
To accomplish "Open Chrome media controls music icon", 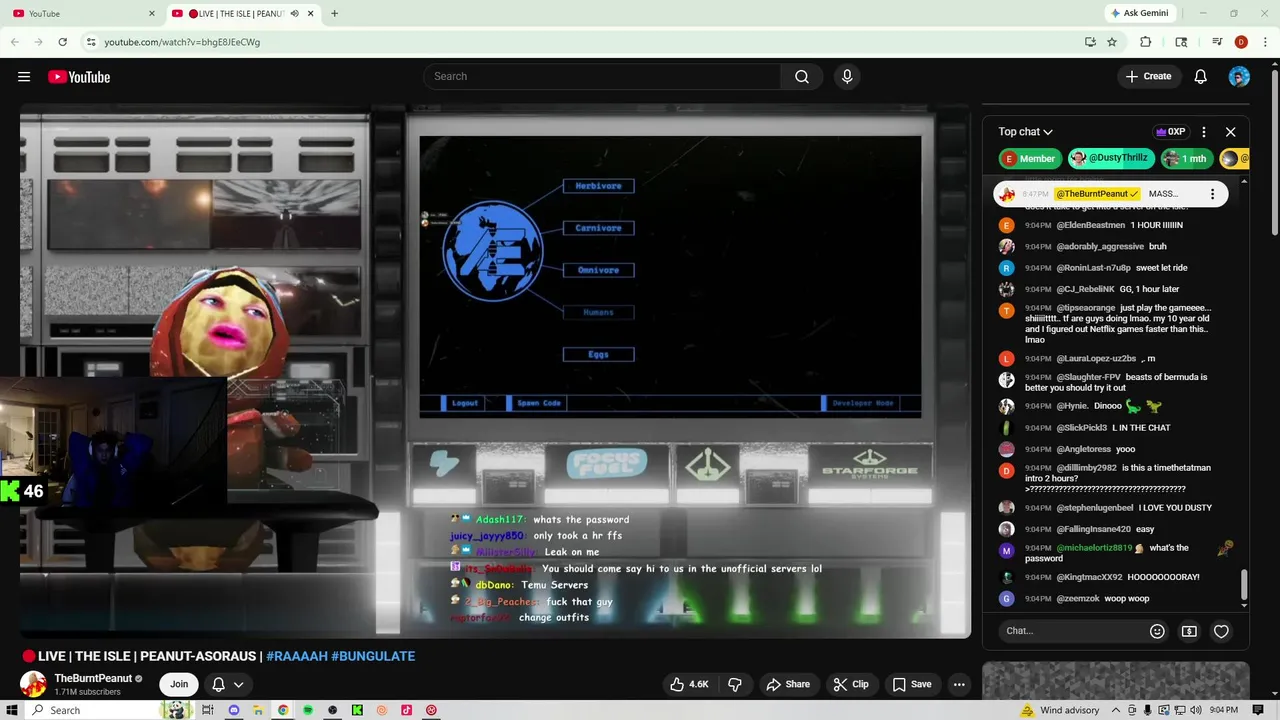I will click(x=1217, y=42).
